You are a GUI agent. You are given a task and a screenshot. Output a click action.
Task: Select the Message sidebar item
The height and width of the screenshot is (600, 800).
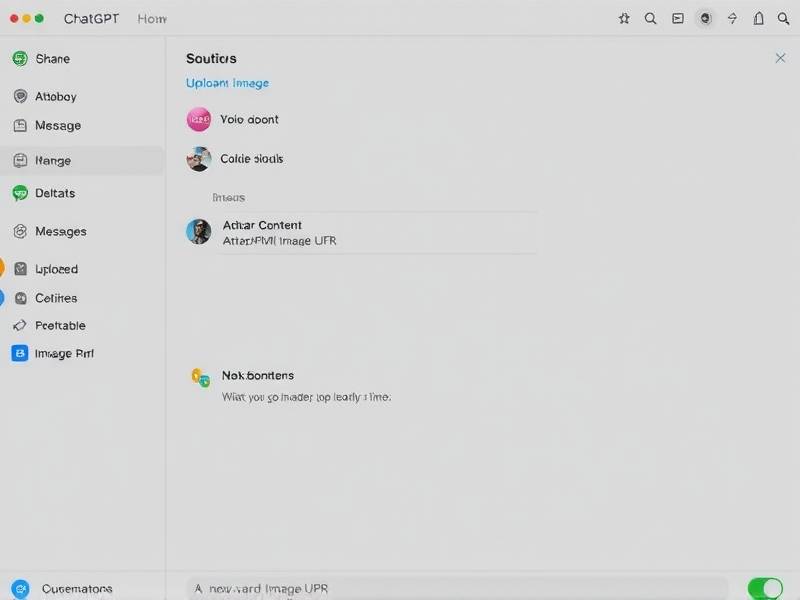coord(57,126)
